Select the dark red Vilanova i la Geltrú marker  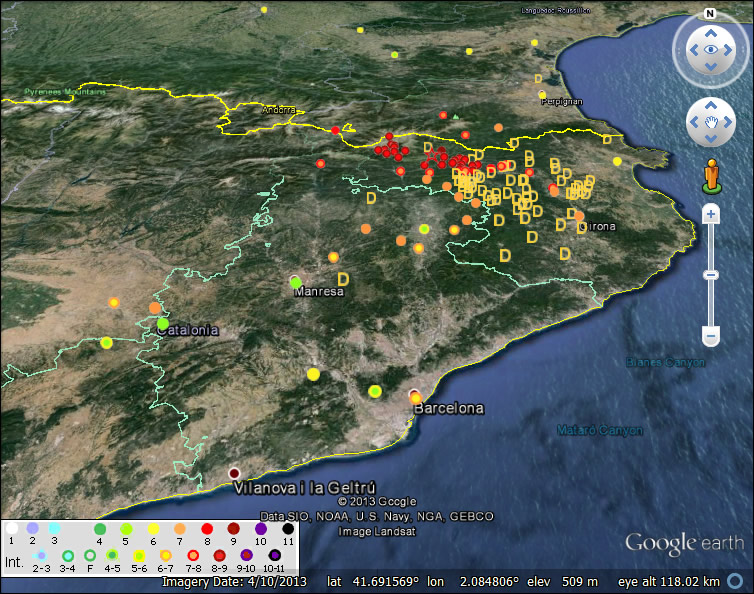coord(235,473)
